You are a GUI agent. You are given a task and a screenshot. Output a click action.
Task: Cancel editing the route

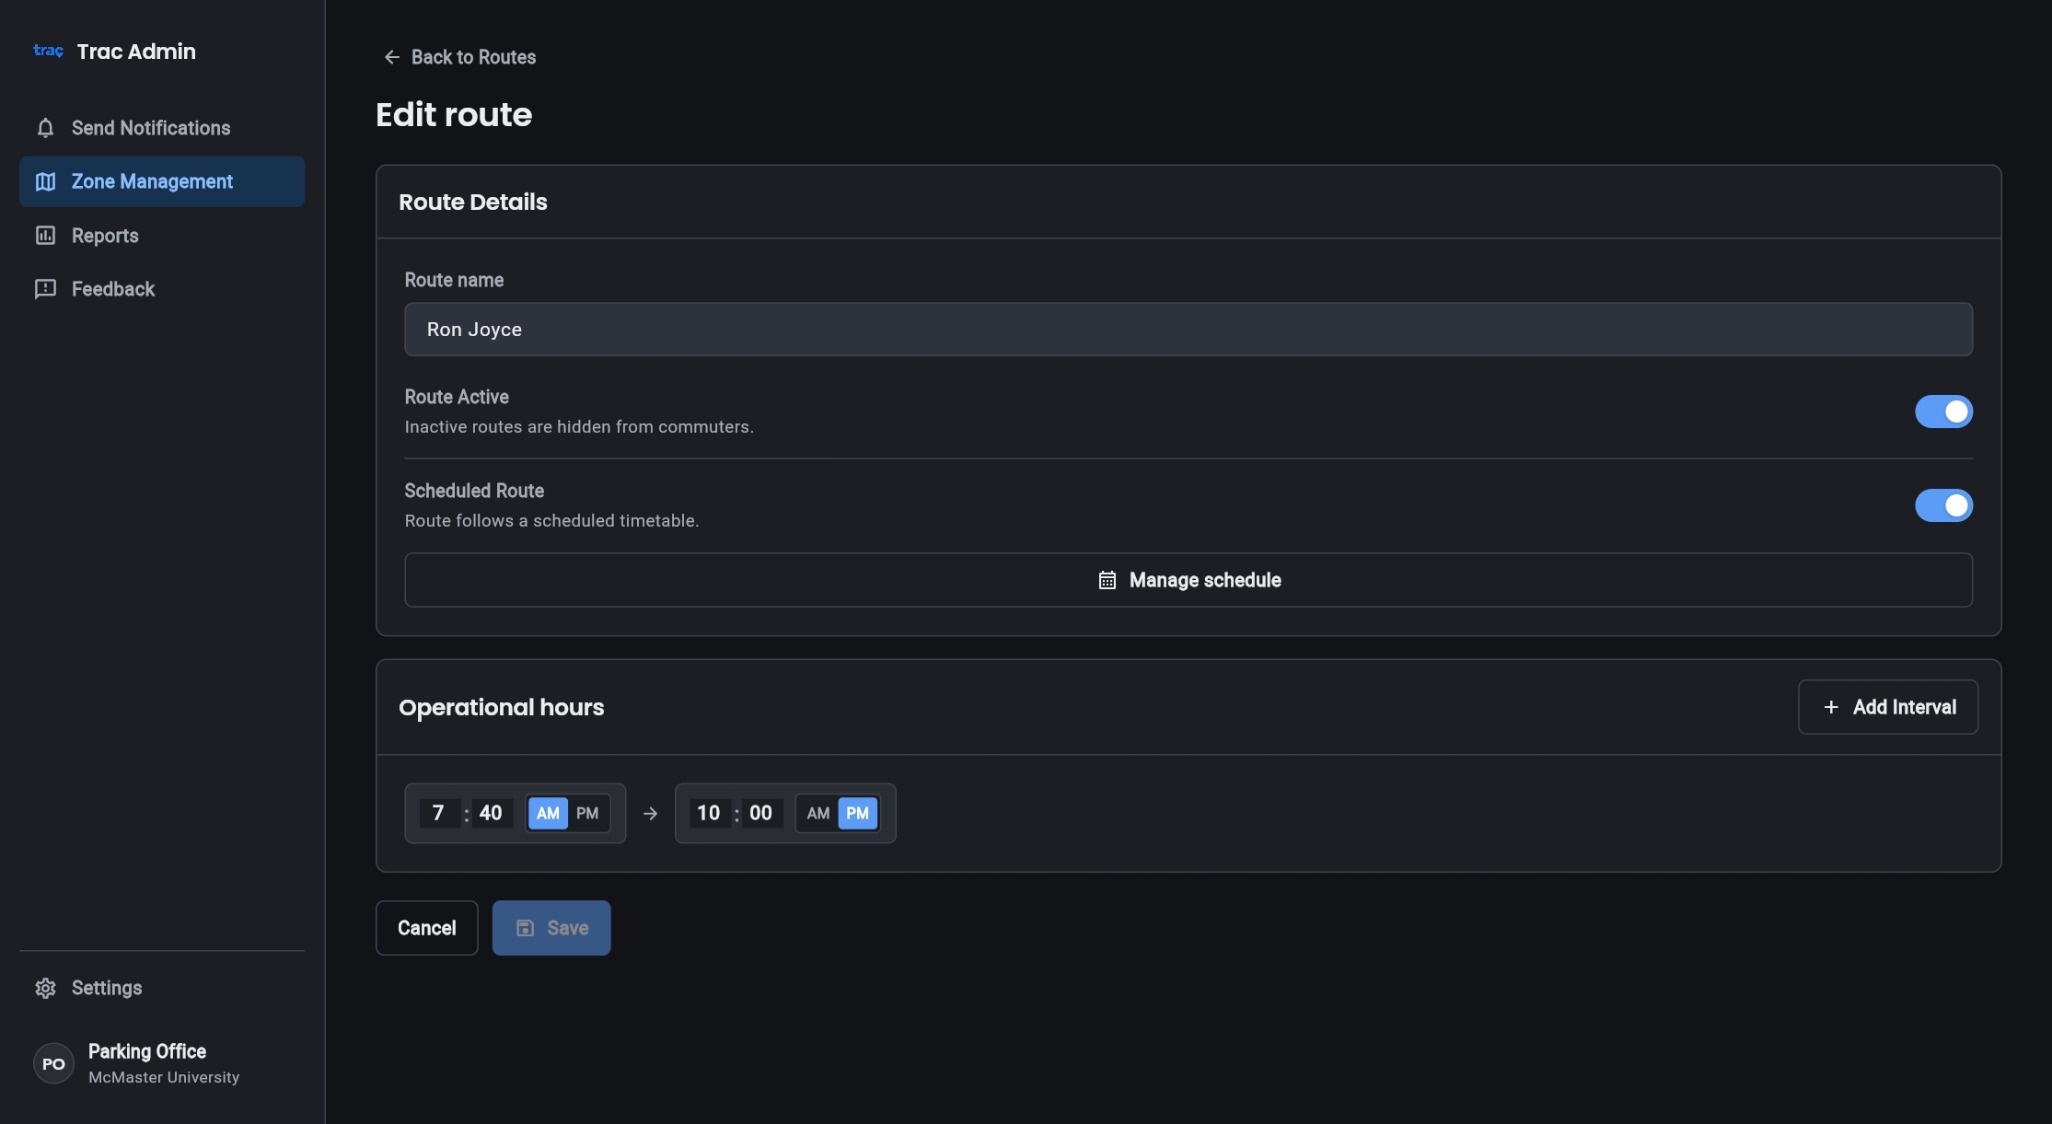[427, 928]
